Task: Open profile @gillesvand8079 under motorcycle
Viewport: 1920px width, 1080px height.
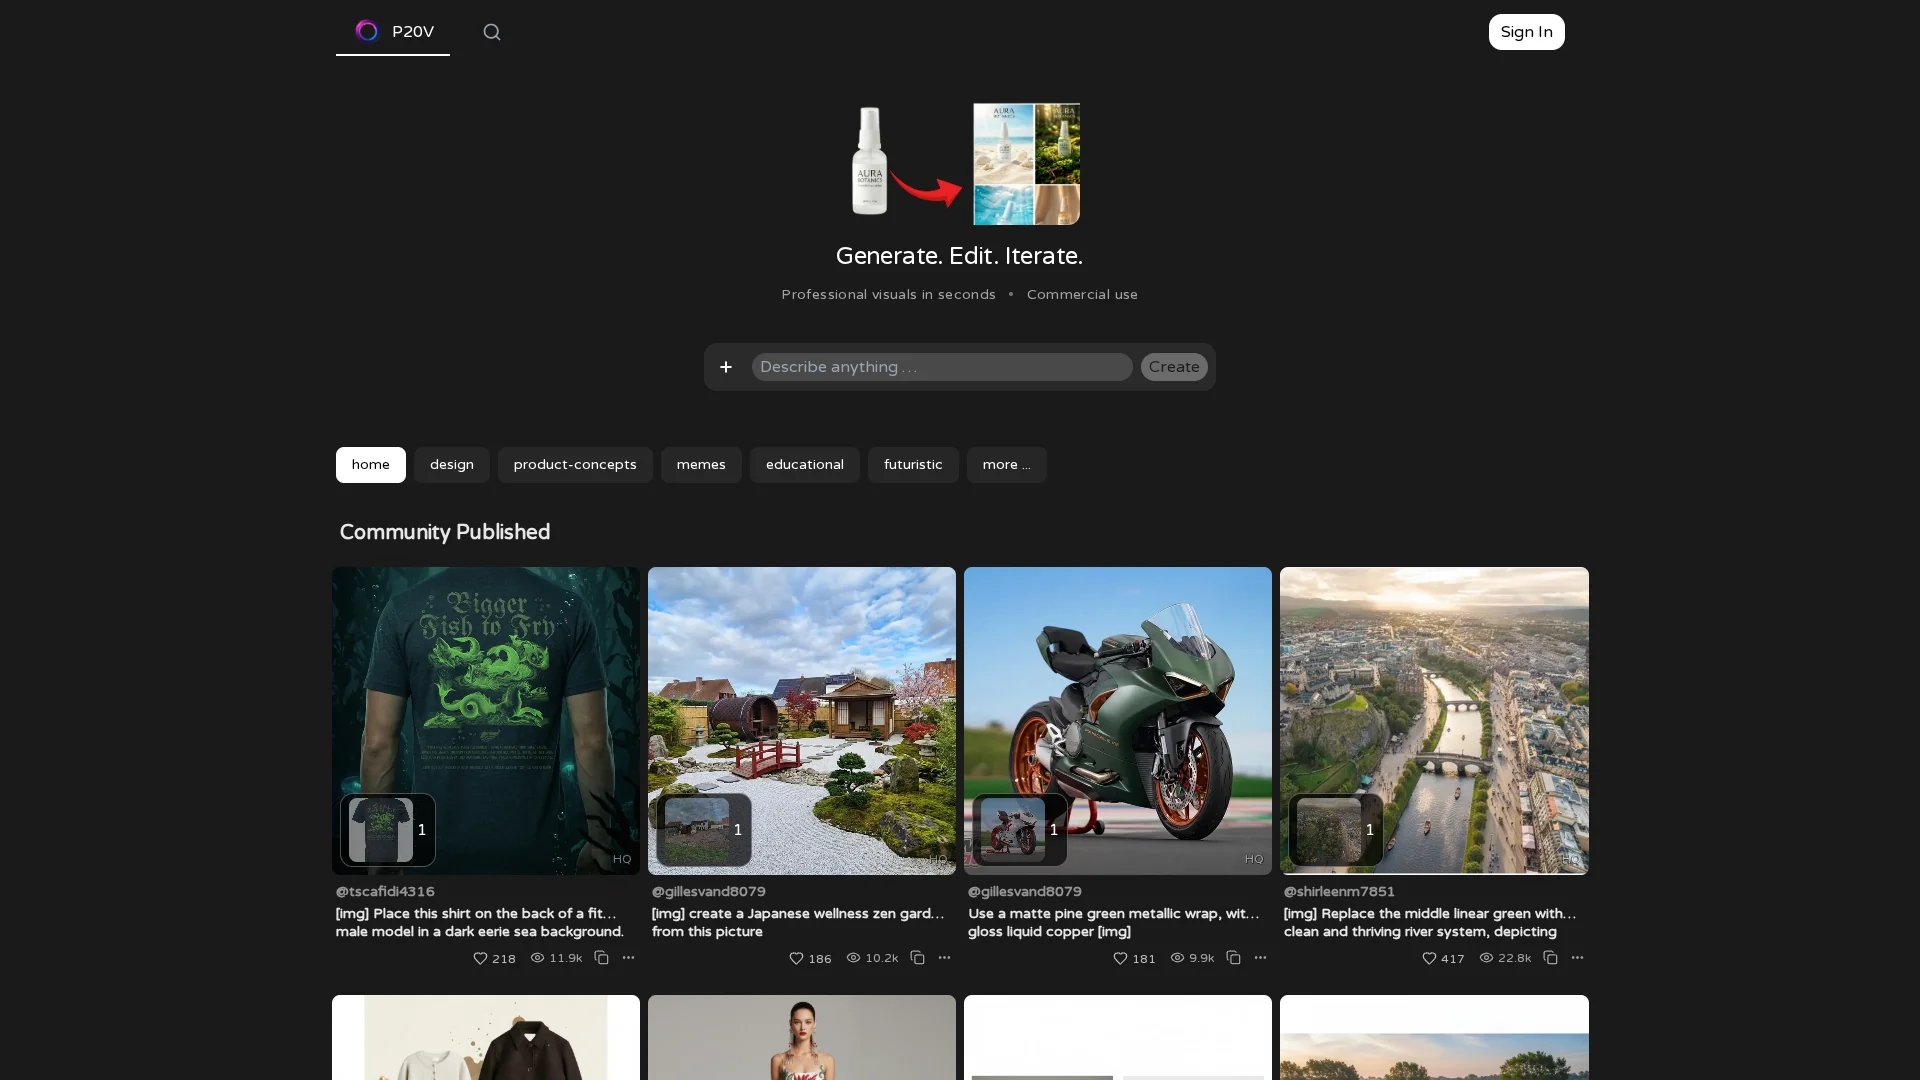Action: [x=1025, y=892]
